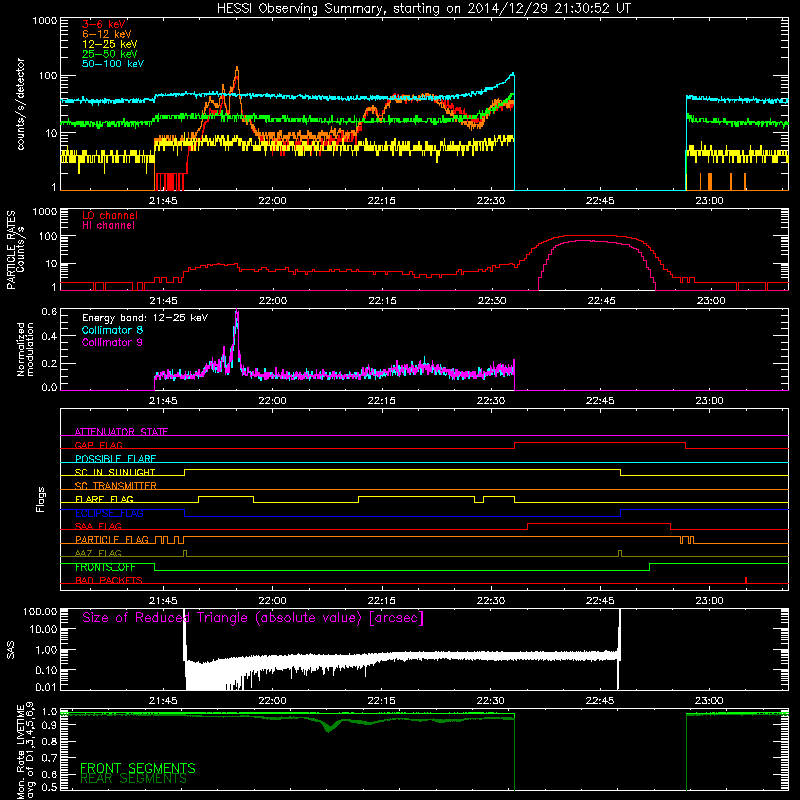Click the 'Size of Reduced Triangle' caption
800x800 pixels.
tap(253, 618)
